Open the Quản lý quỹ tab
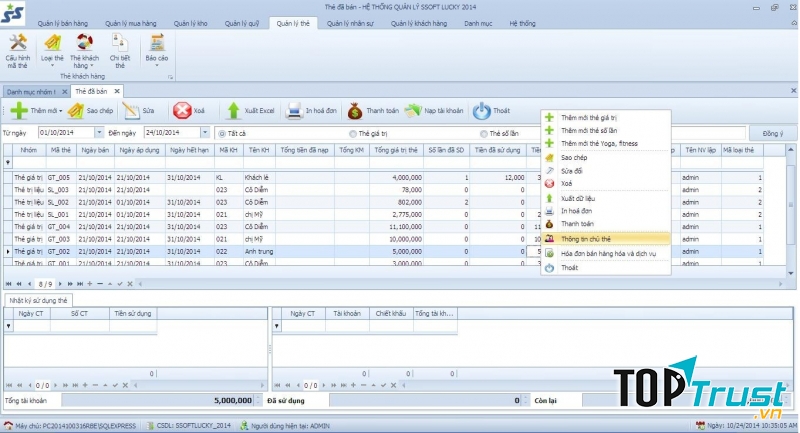The image size is (800, 433). tap(242, 23)
